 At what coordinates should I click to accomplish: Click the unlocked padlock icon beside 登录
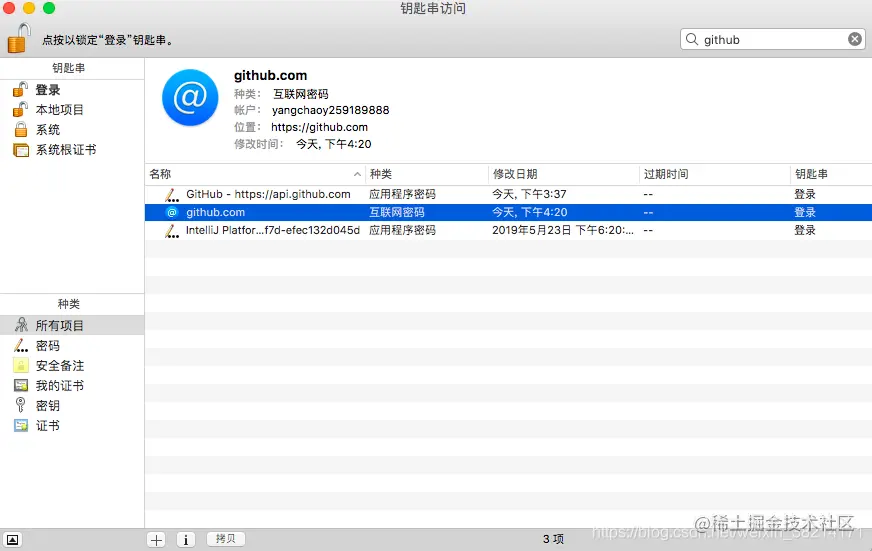pyautogui.click(x=21, y=89)
